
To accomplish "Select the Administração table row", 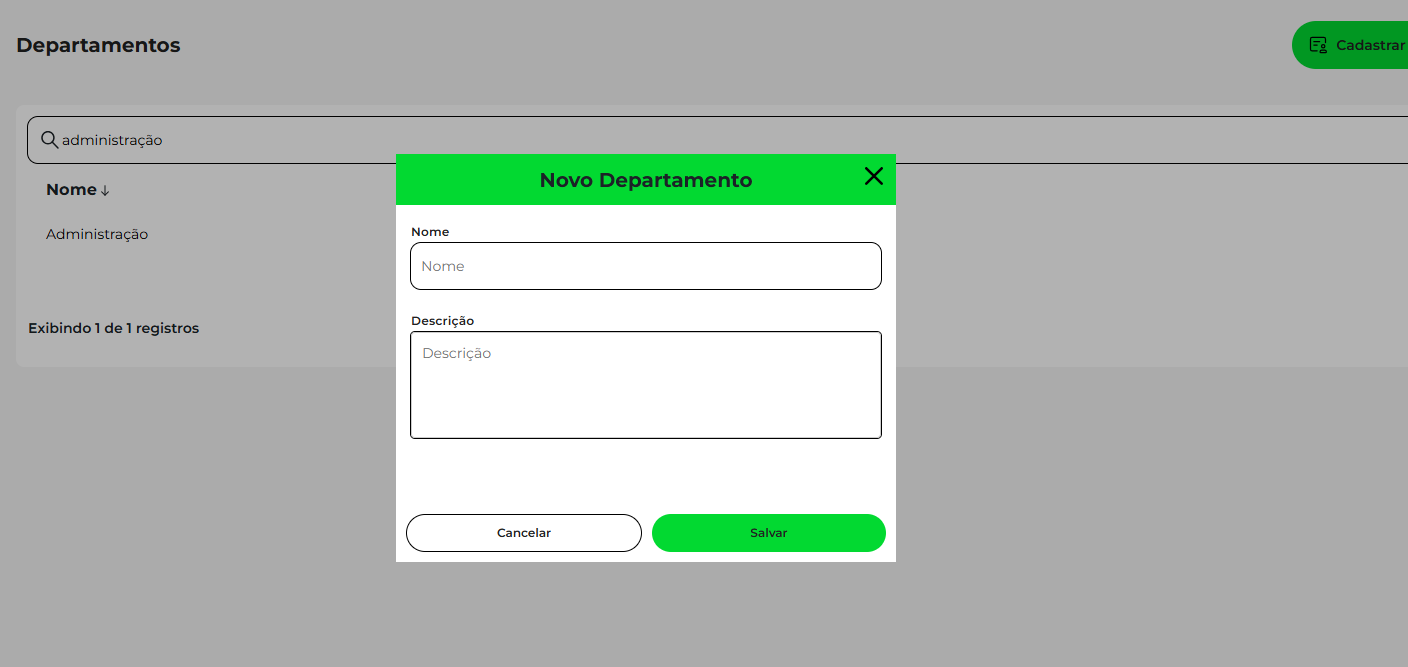I will 97,234.
